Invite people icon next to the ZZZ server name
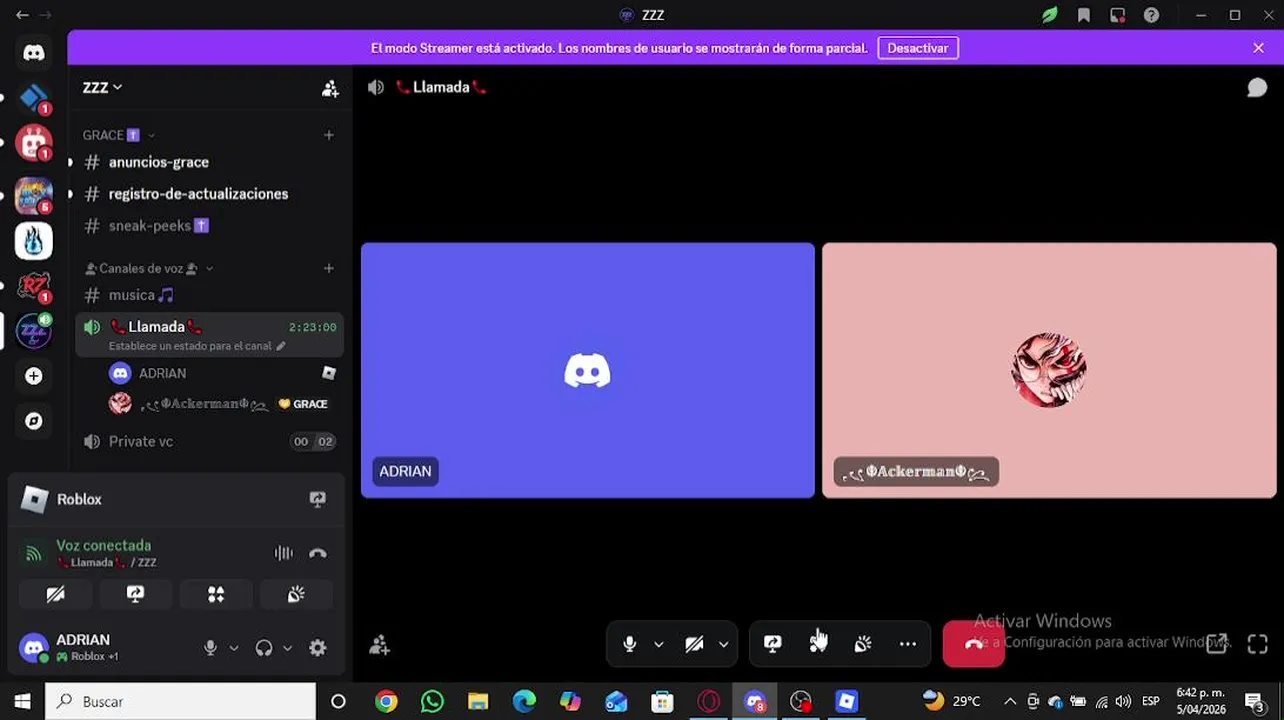 [x=330, y=88]
